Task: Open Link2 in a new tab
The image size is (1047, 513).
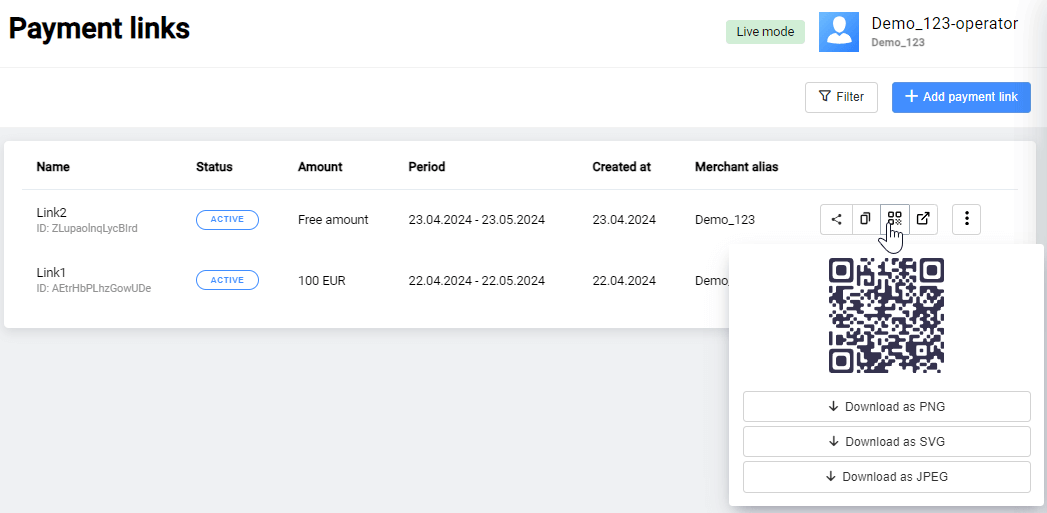Action: tap(923, 219)
